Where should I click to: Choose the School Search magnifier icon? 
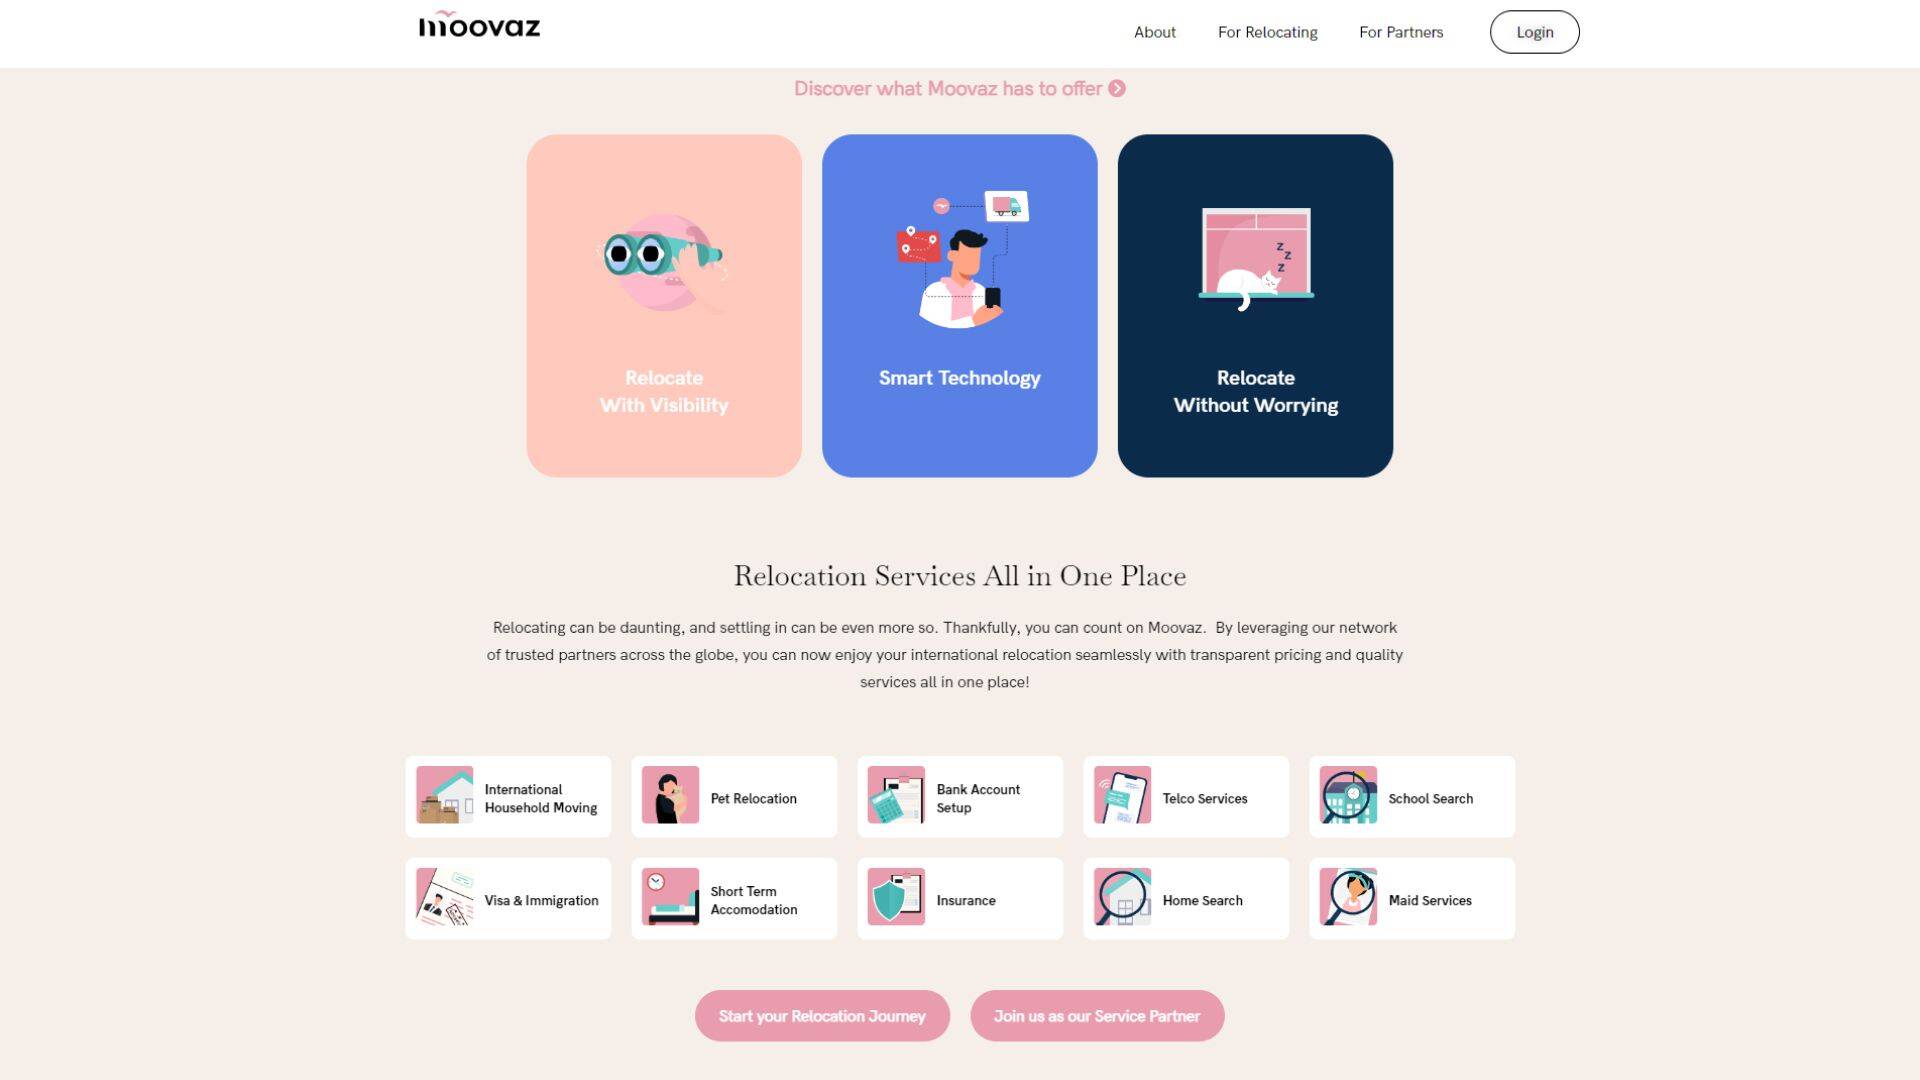click(x=1348, y=795)
